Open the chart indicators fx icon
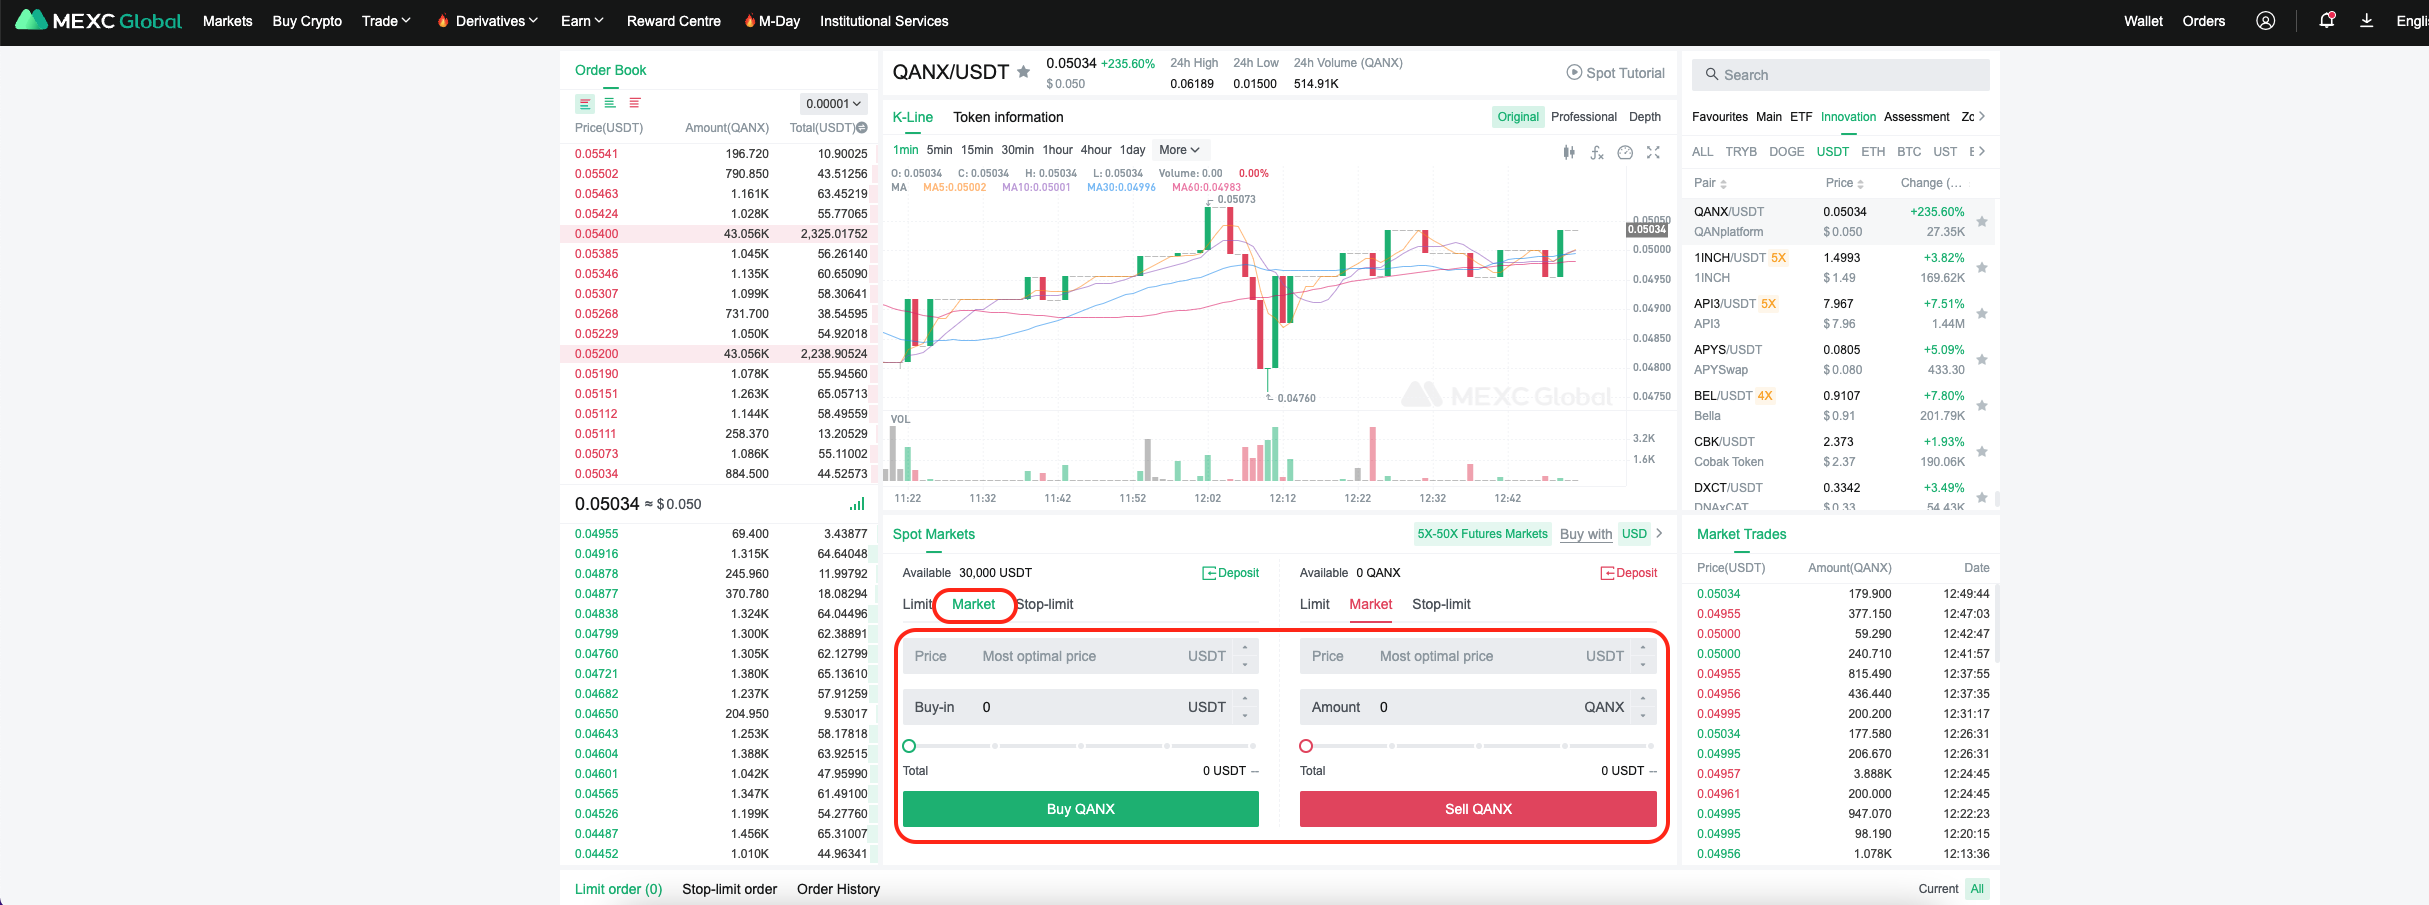The width and height of the screenshot is (2429, 905). 1597,152
